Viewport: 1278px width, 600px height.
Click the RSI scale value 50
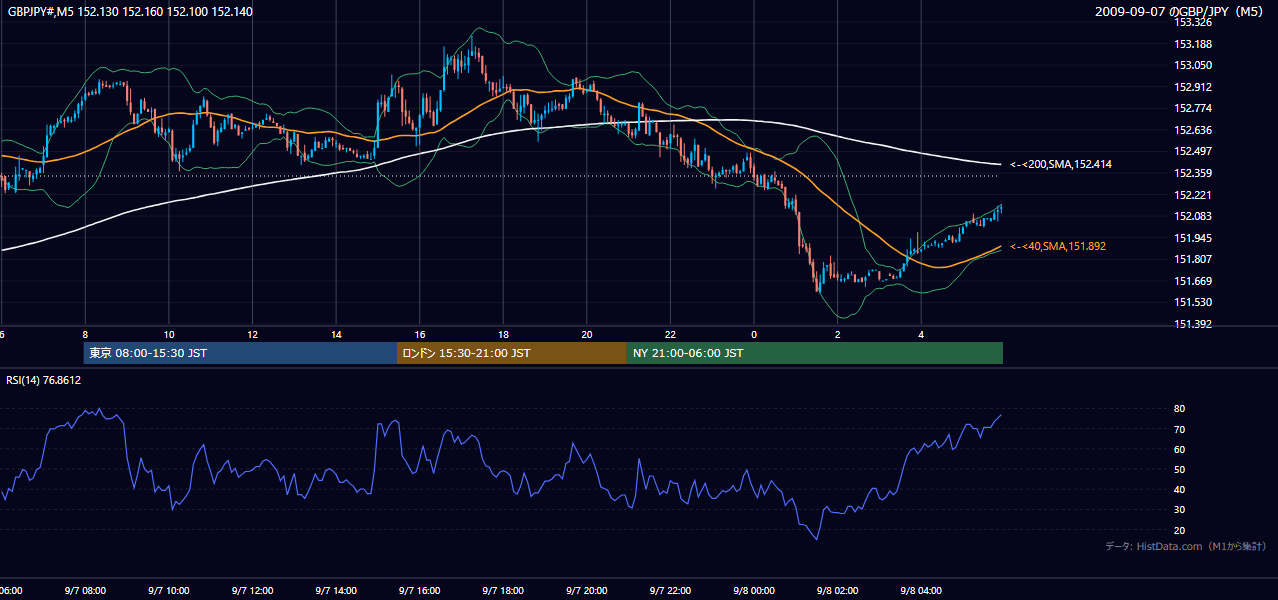point(1180,469)
